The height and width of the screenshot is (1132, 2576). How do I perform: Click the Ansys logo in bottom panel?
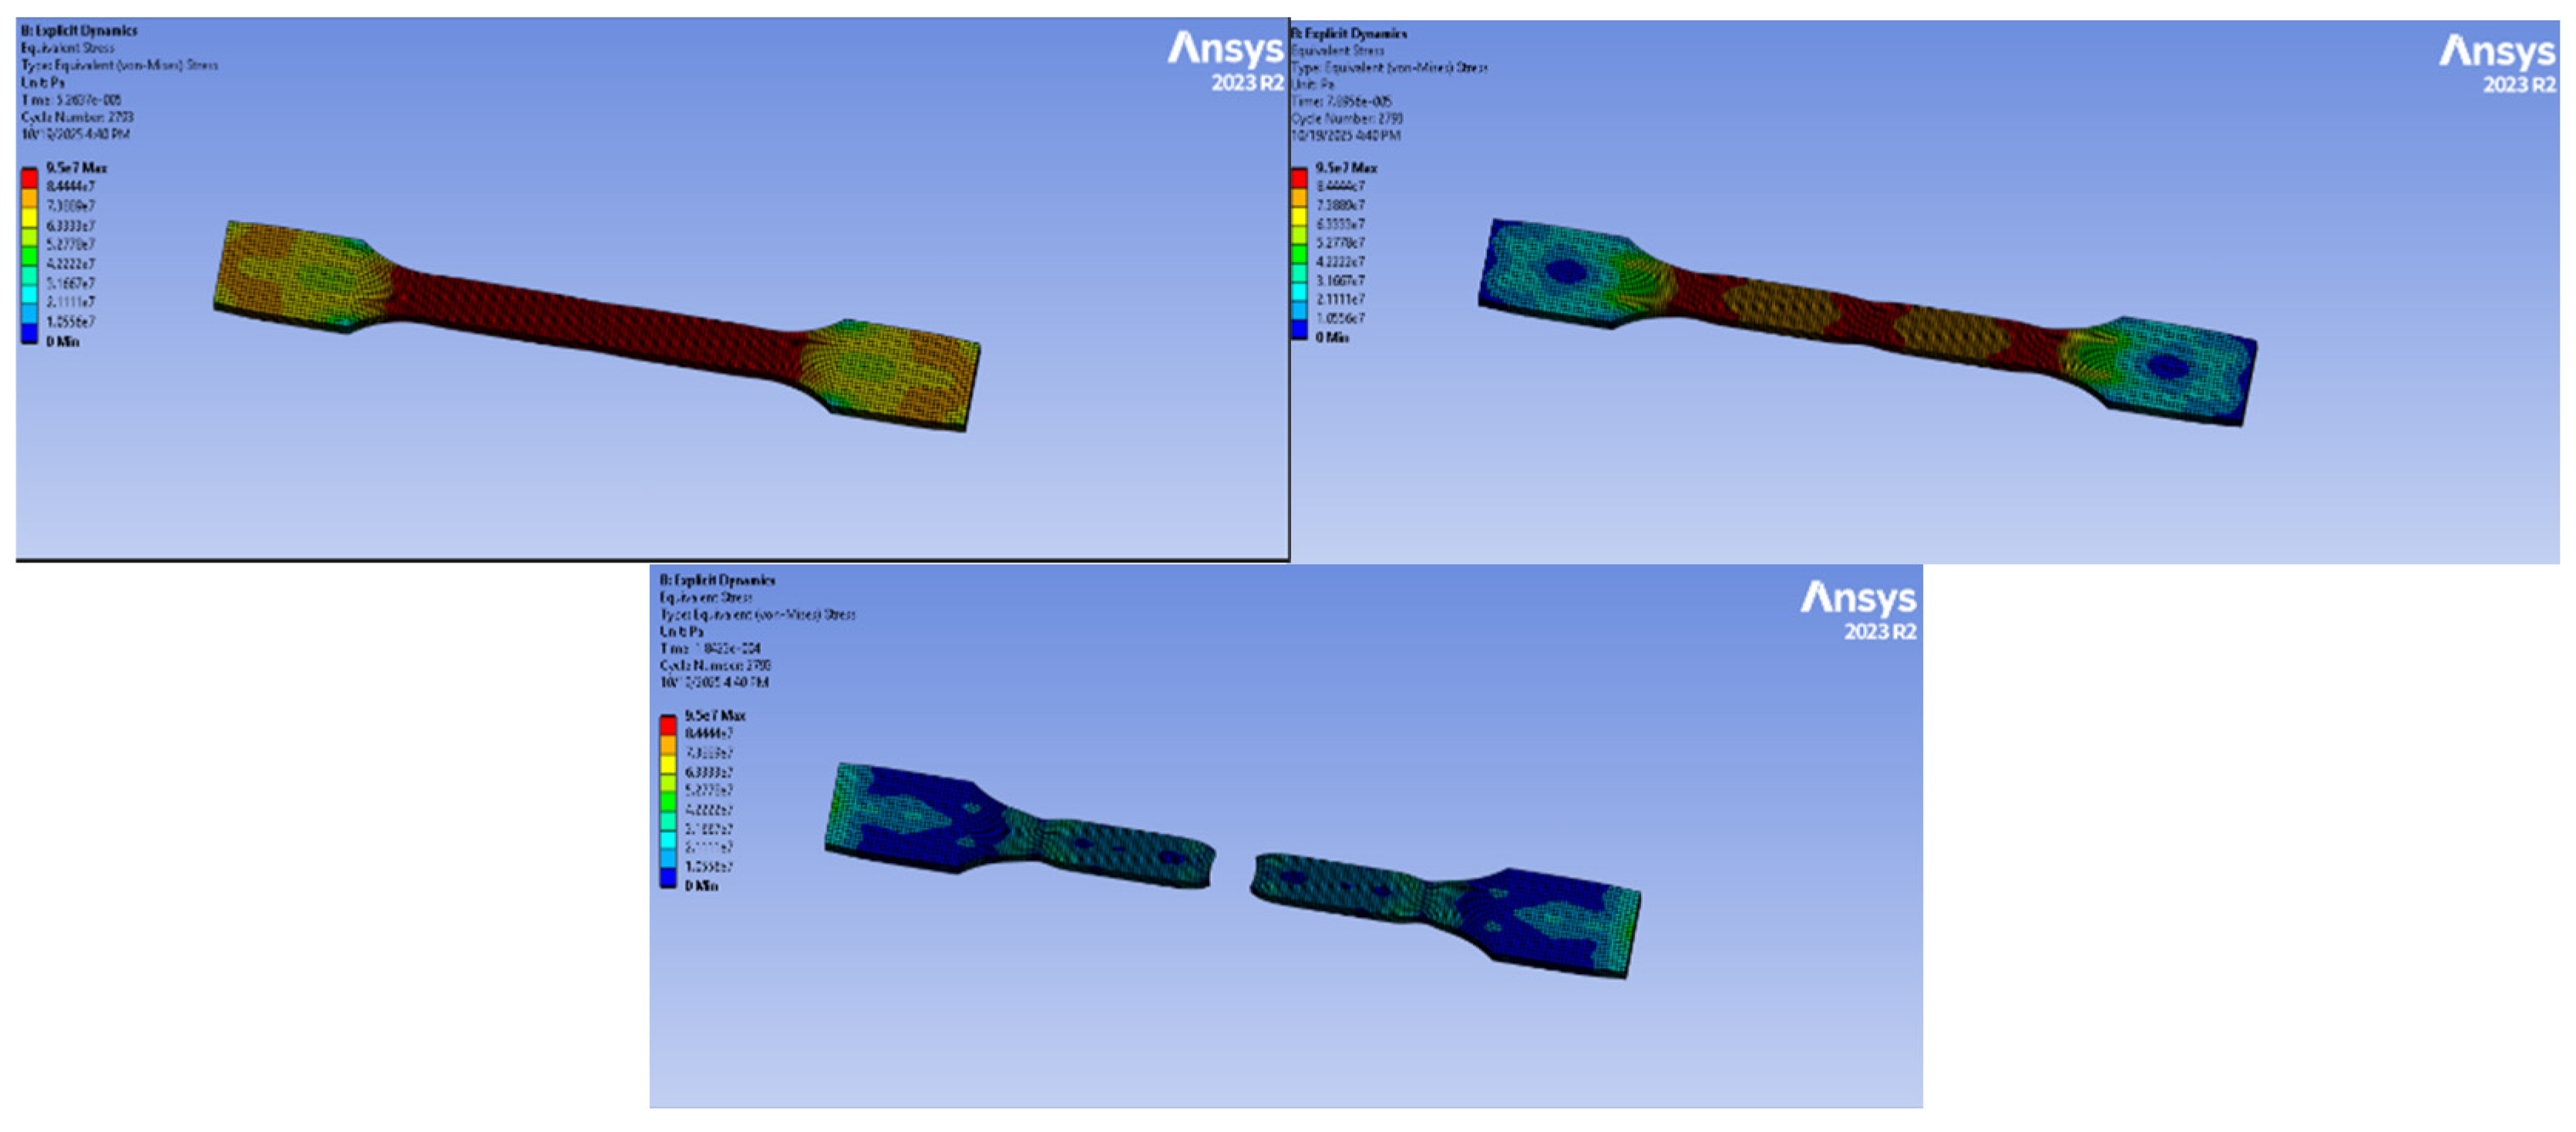(x=1858, y=598)
